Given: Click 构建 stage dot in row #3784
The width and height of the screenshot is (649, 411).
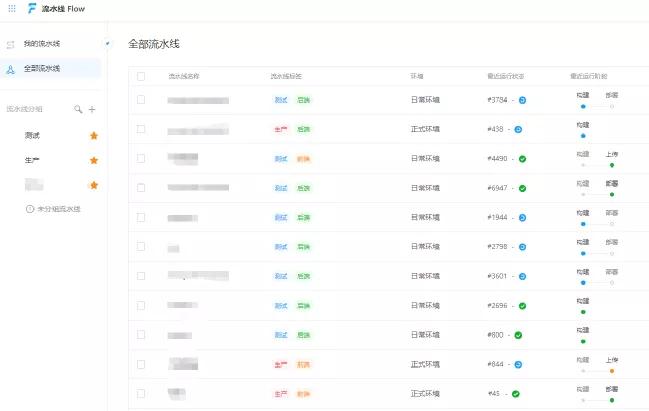Looking at the screenshot, I should click(583, 107).
